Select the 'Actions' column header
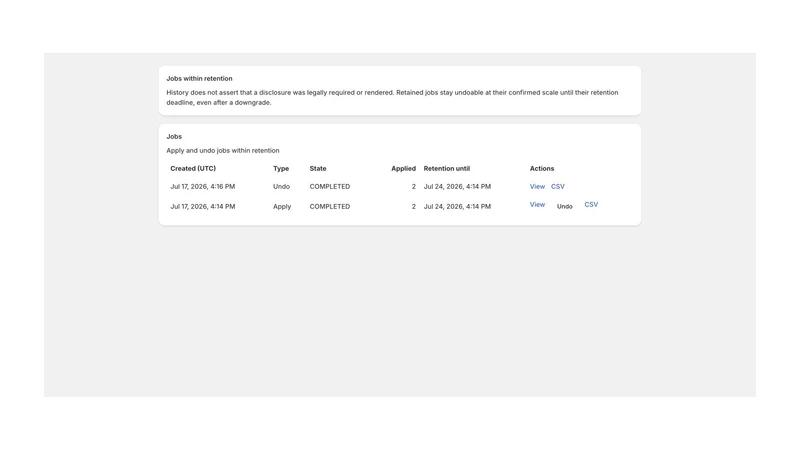Screen dimensions: 800x450 [x=541, y=168]
